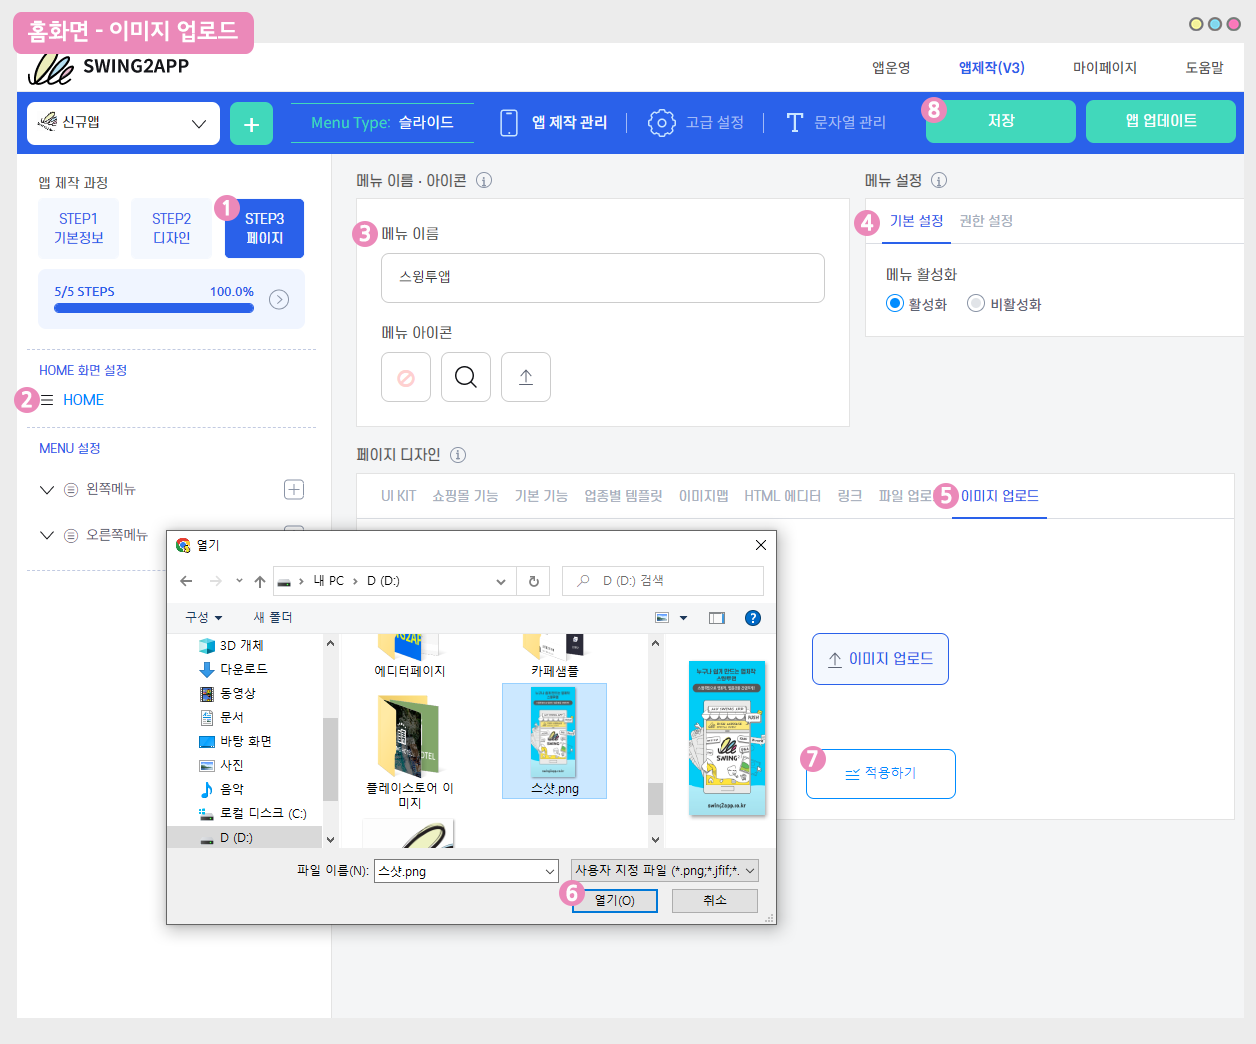The image size is (1256, 1044).
Task: Add item with plus icon beside 왼쪽메뉴
Action: coord(294,489)
